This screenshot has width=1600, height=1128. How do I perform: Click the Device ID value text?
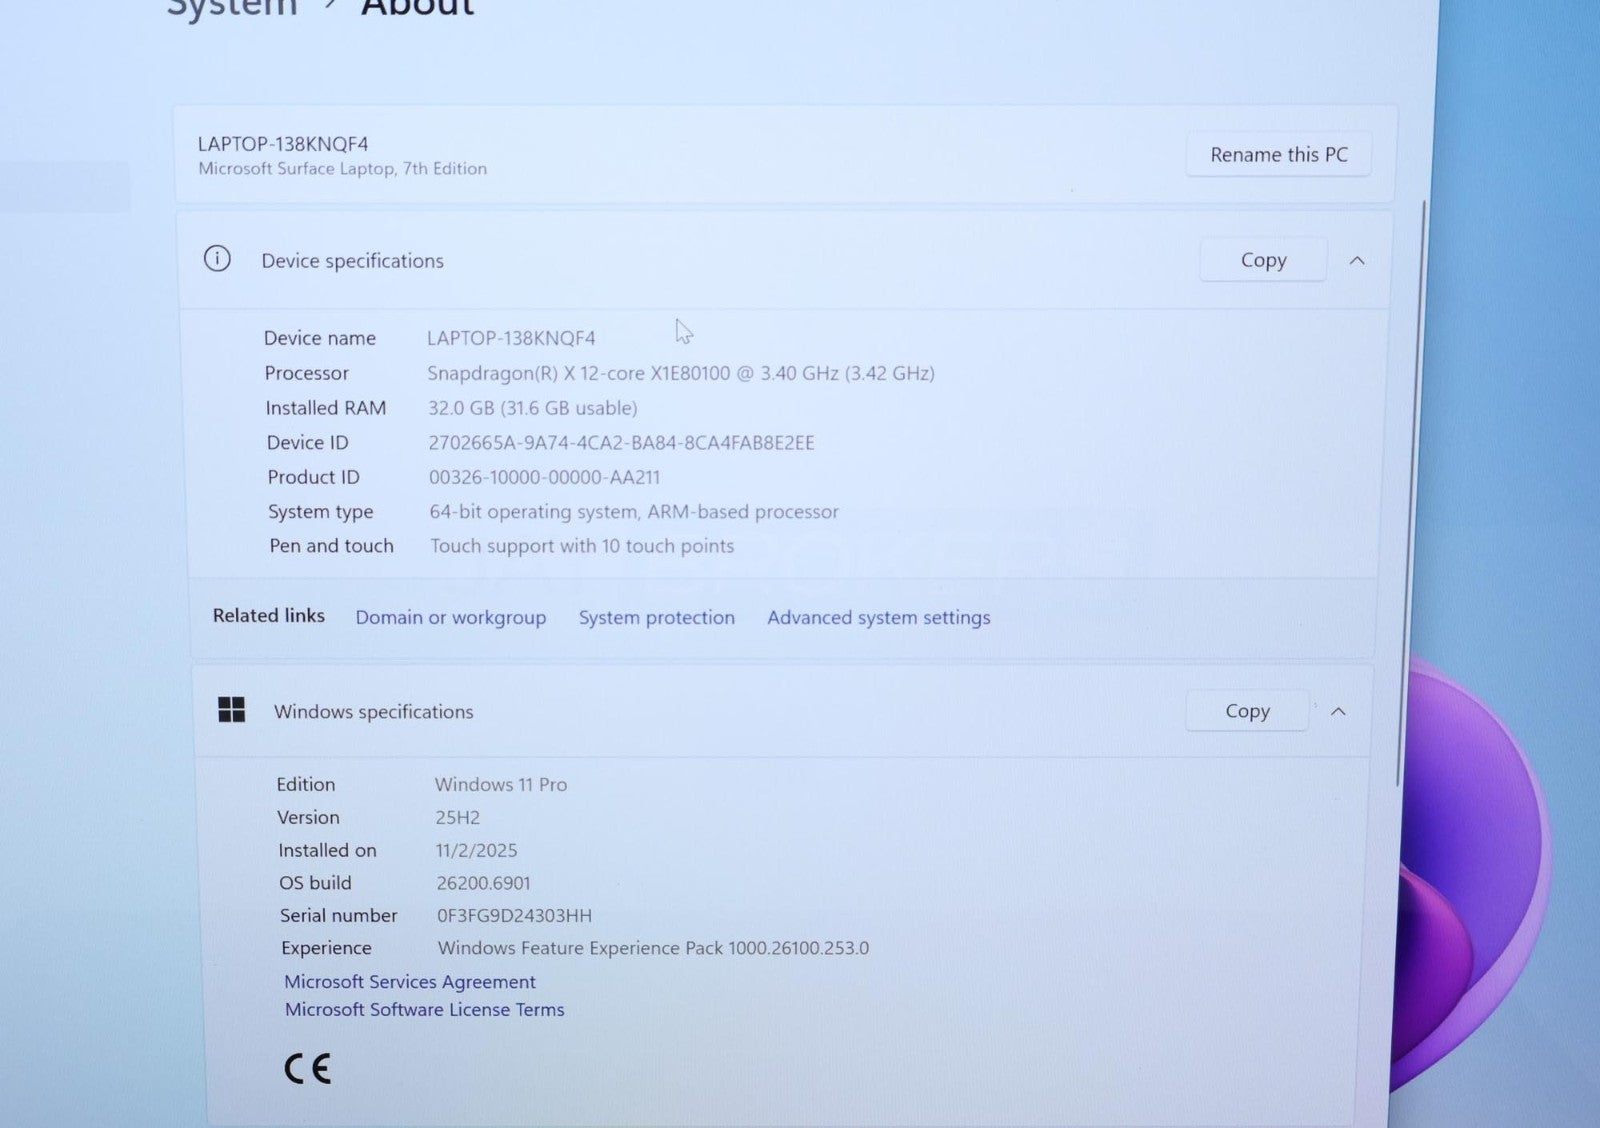(621, 443)
